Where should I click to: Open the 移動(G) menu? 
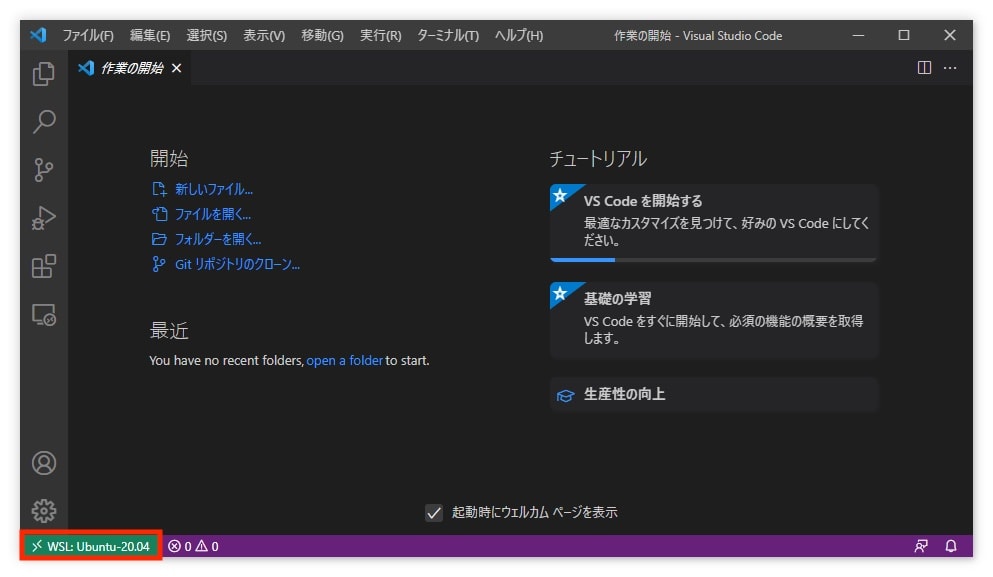322,35
